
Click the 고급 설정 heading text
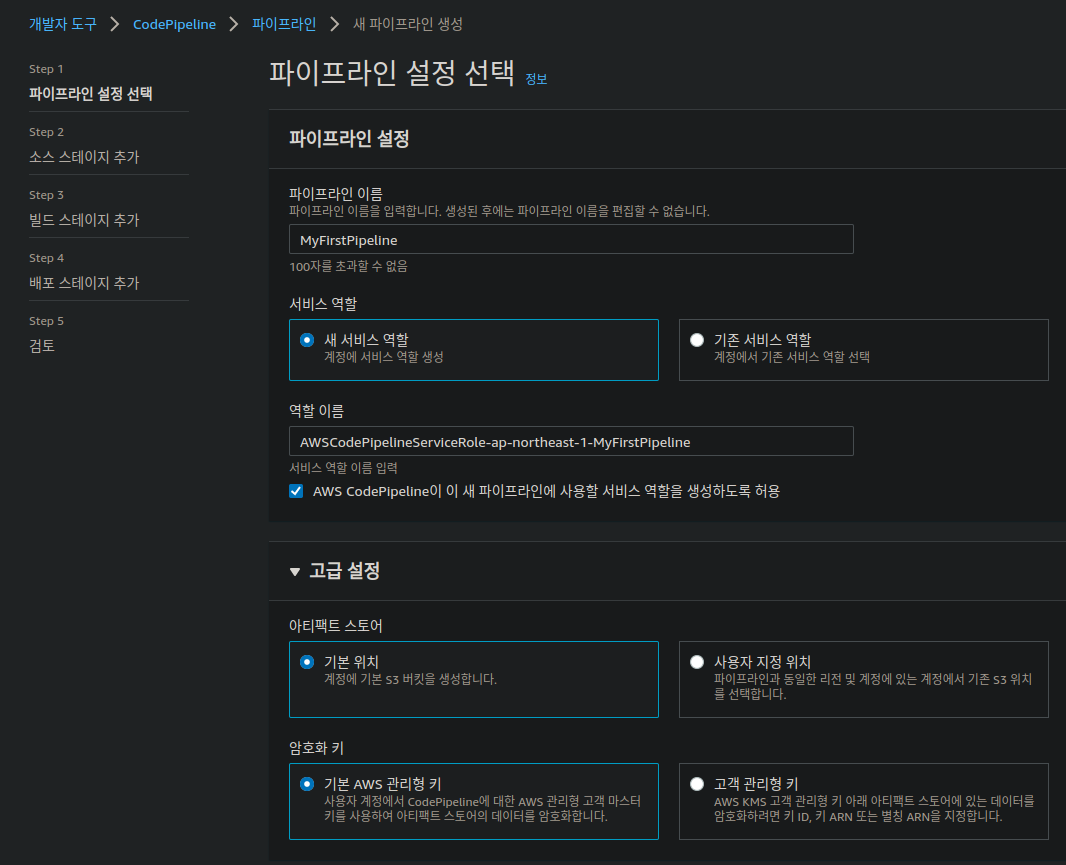[344, 571]
